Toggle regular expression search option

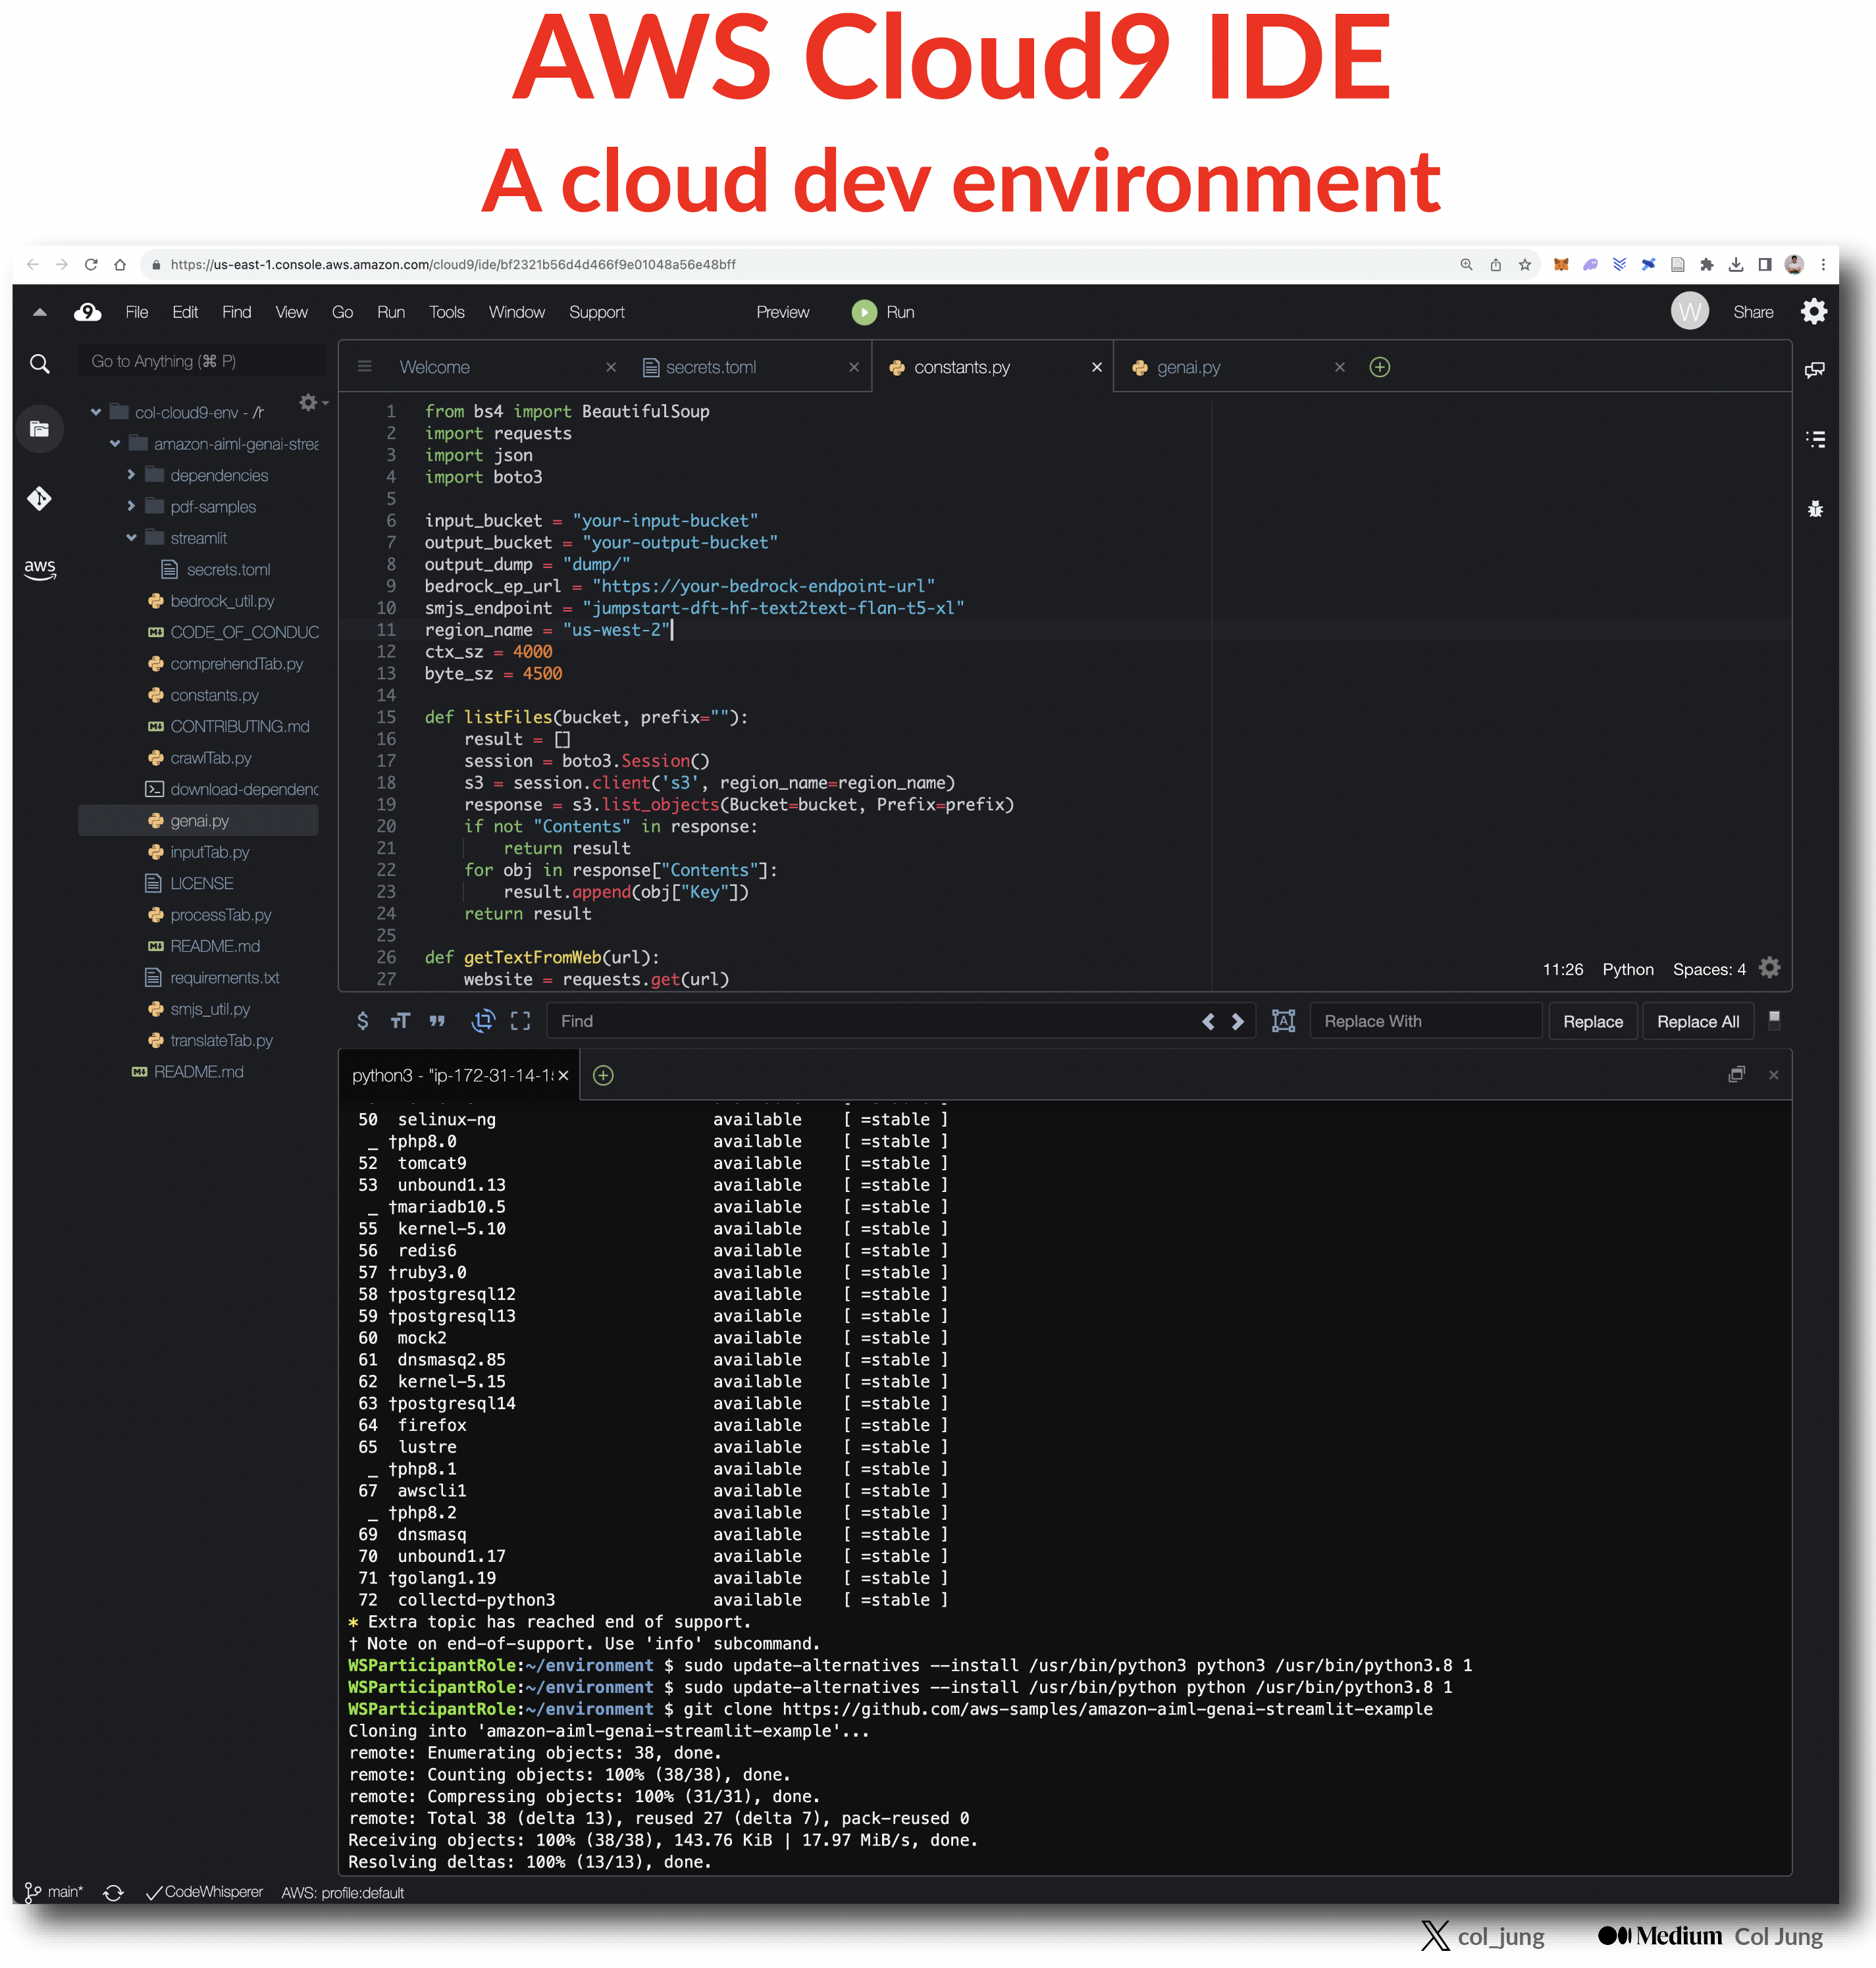click(x=362, y=1021)
